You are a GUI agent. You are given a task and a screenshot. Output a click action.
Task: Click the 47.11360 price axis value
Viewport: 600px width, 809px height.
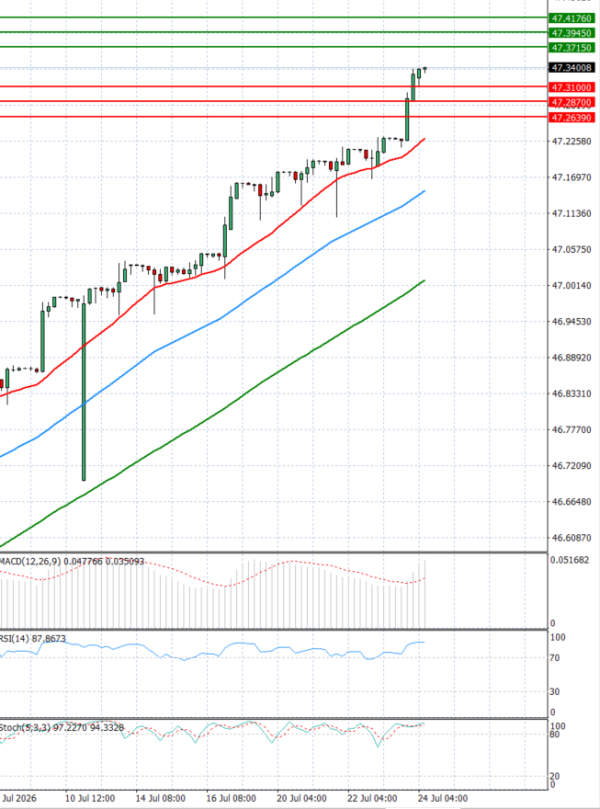pos(572,214)
